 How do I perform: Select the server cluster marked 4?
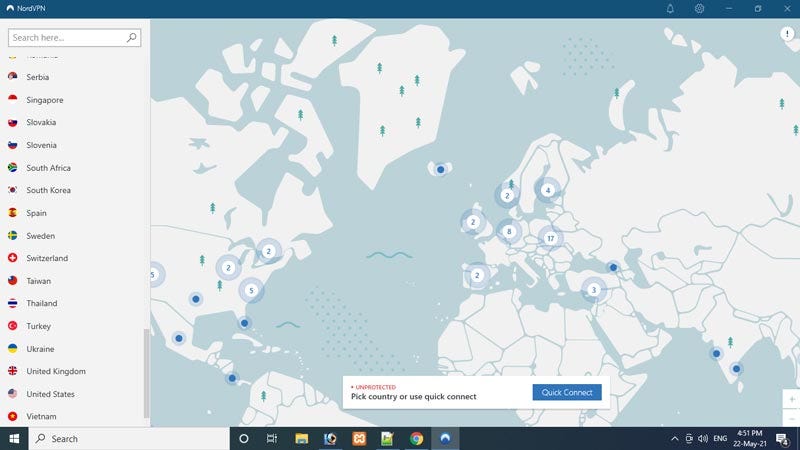(x=547, y=190)
